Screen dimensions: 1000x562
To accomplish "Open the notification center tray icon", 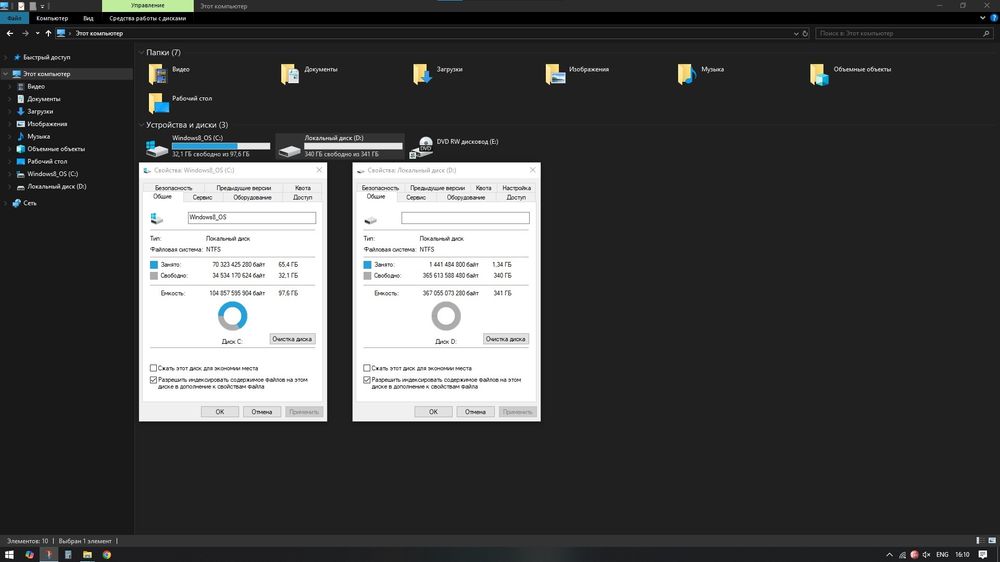I will pos(983,554).
